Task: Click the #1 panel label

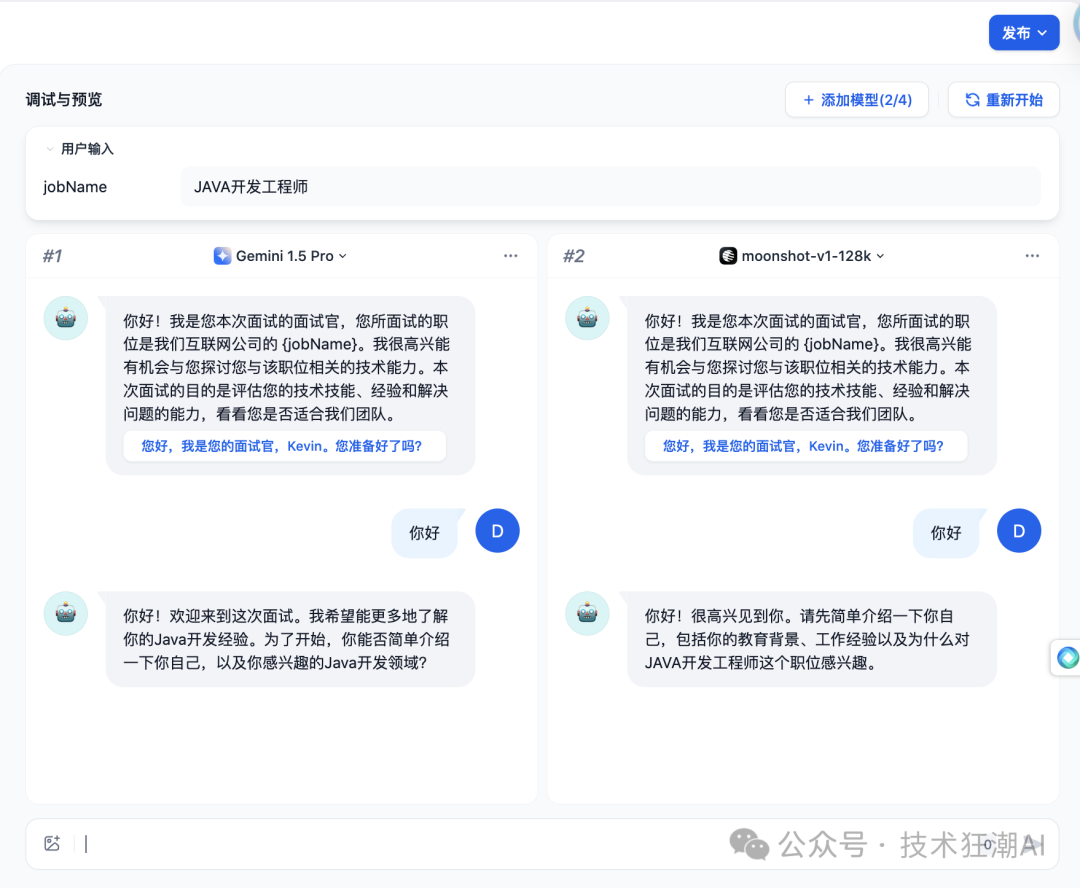Action: 52,256
